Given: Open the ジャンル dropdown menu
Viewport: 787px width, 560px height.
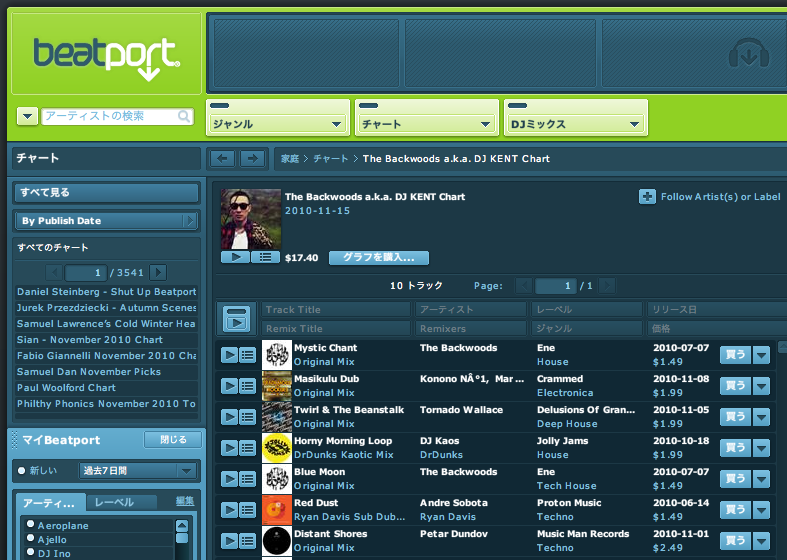Looking at the screenshot, I should pos(278,124).
